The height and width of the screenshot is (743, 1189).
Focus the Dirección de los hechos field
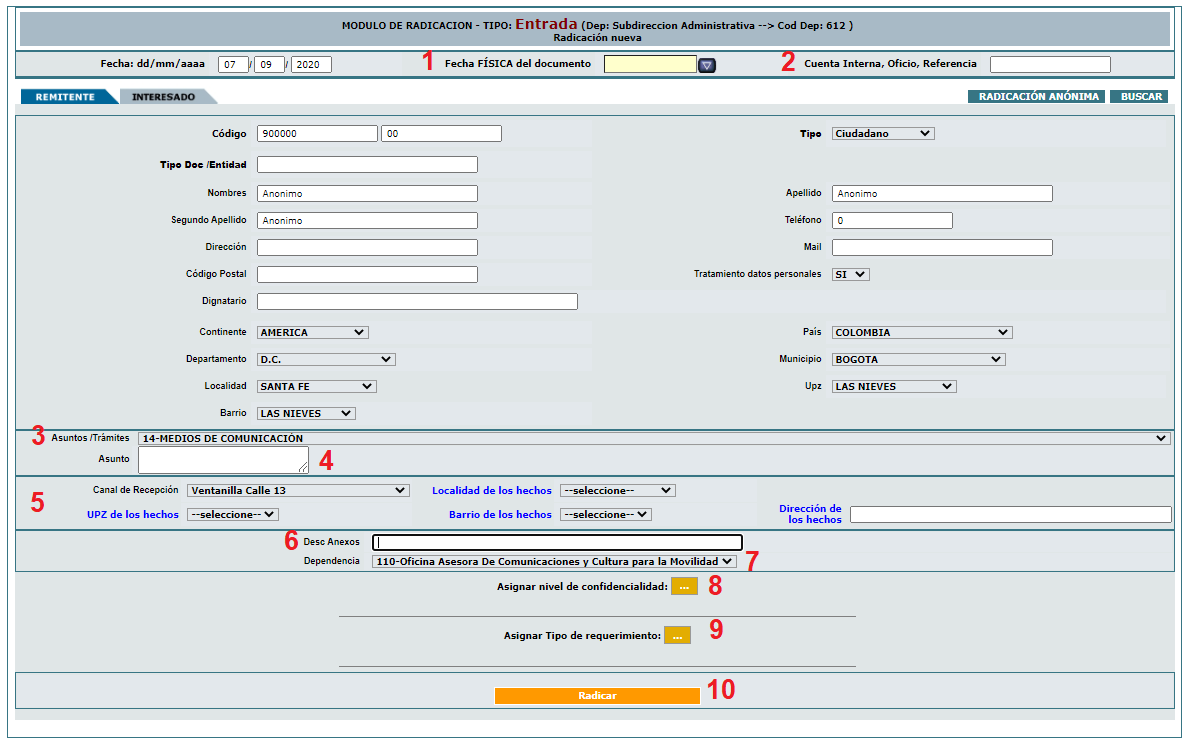pos(1011,515)
